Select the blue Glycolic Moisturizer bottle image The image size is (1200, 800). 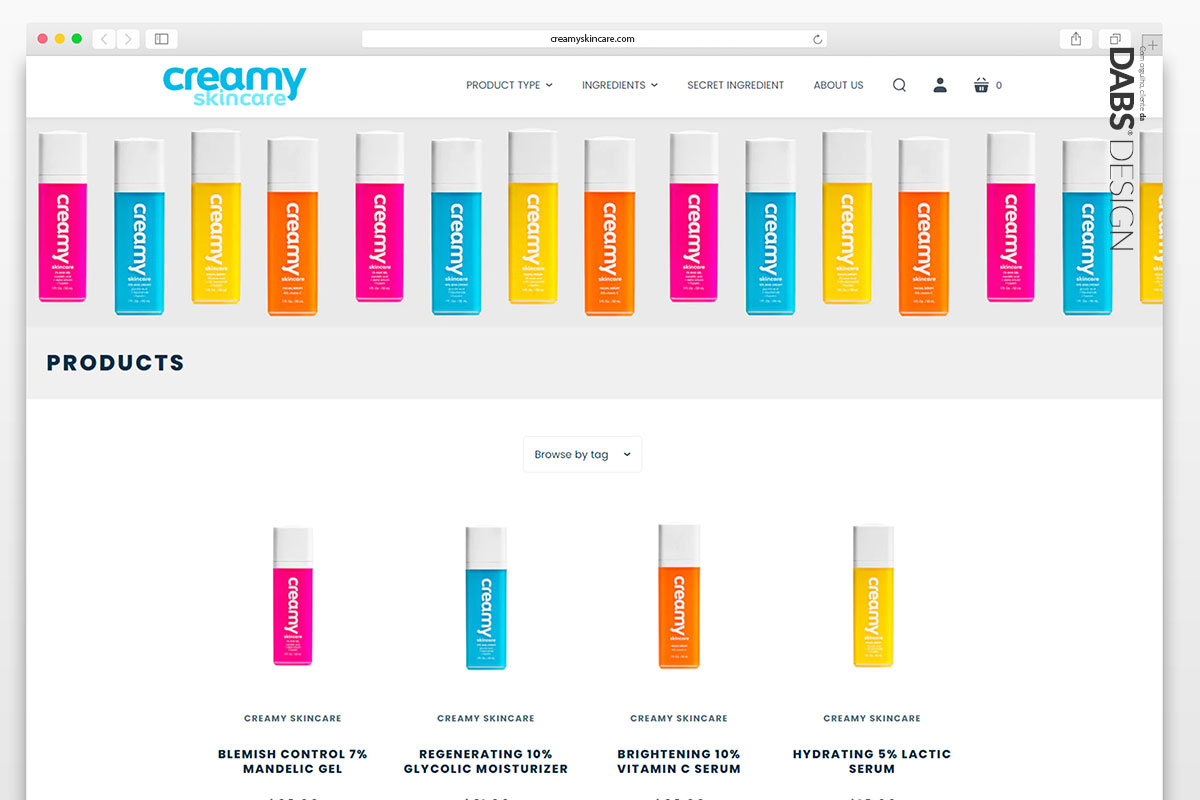(x=486, y=598)
